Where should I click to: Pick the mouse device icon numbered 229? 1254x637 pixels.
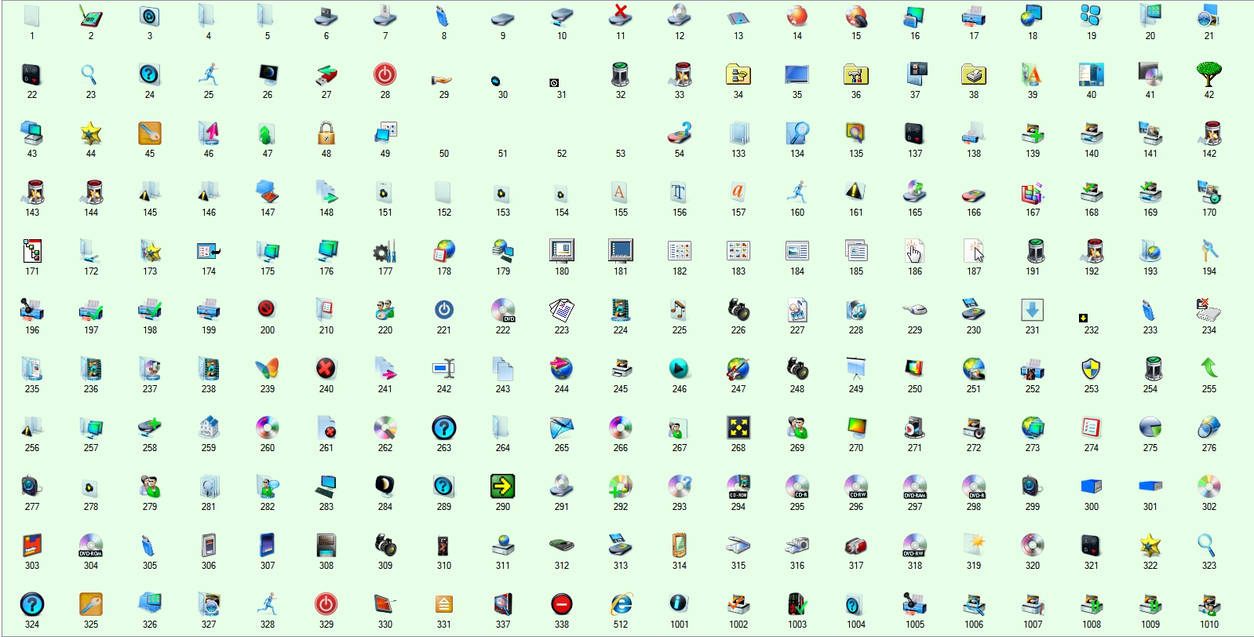(914, 310)
